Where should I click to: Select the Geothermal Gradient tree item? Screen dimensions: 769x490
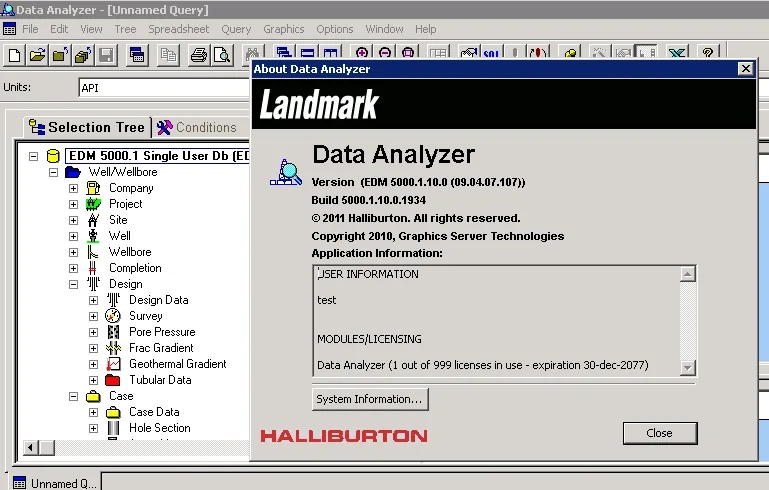click(178, 364)
